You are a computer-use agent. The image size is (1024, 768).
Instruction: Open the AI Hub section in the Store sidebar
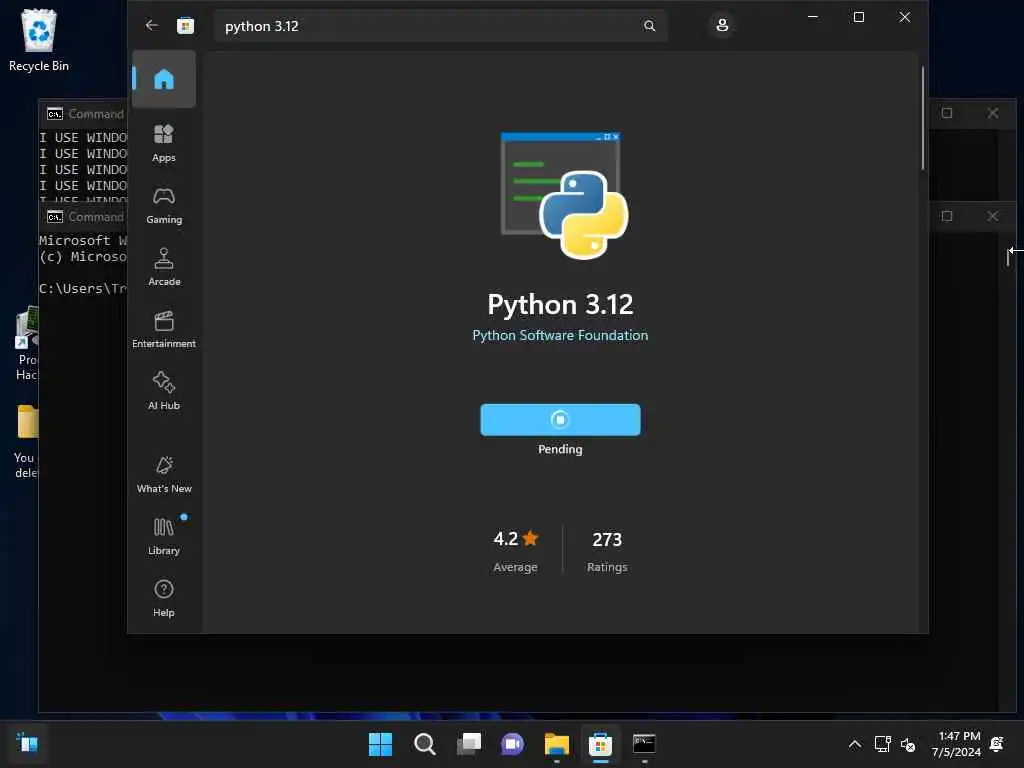click(164, 391)
